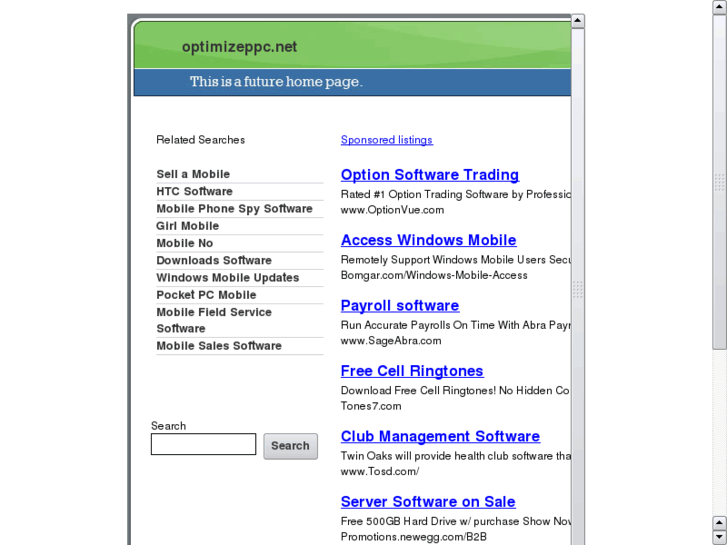This screenshot has height=545, width=727.
Task: Open Club Management Software ad link
Action: 440,436
